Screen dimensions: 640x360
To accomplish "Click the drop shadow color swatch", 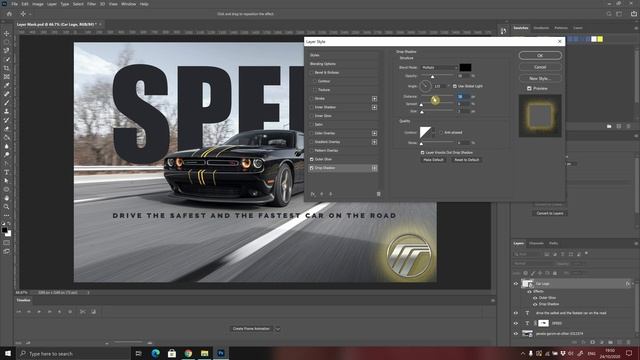I will pos(465,67).
